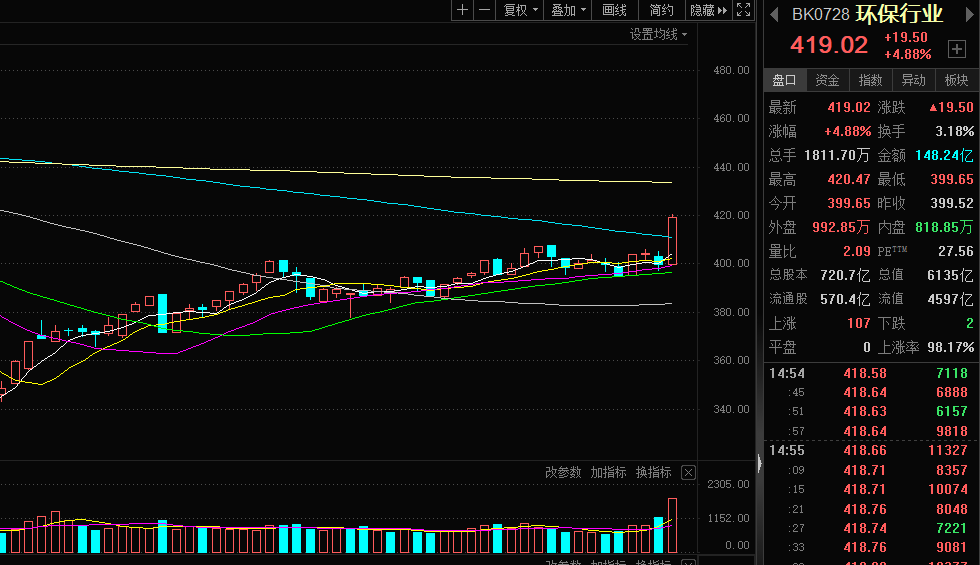Viewport: 980px width, 565px height.
Task: Switch to the 资金 tab
Action: pos(827,80)
